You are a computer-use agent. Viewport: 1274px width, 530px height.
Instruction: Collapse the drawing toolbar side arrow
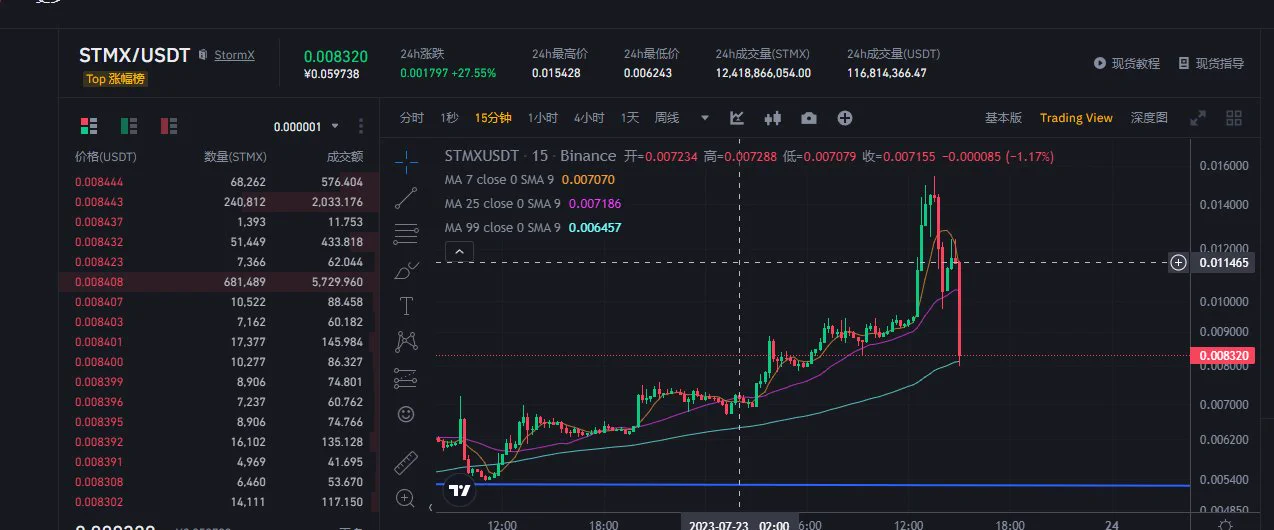click(432, 508)
